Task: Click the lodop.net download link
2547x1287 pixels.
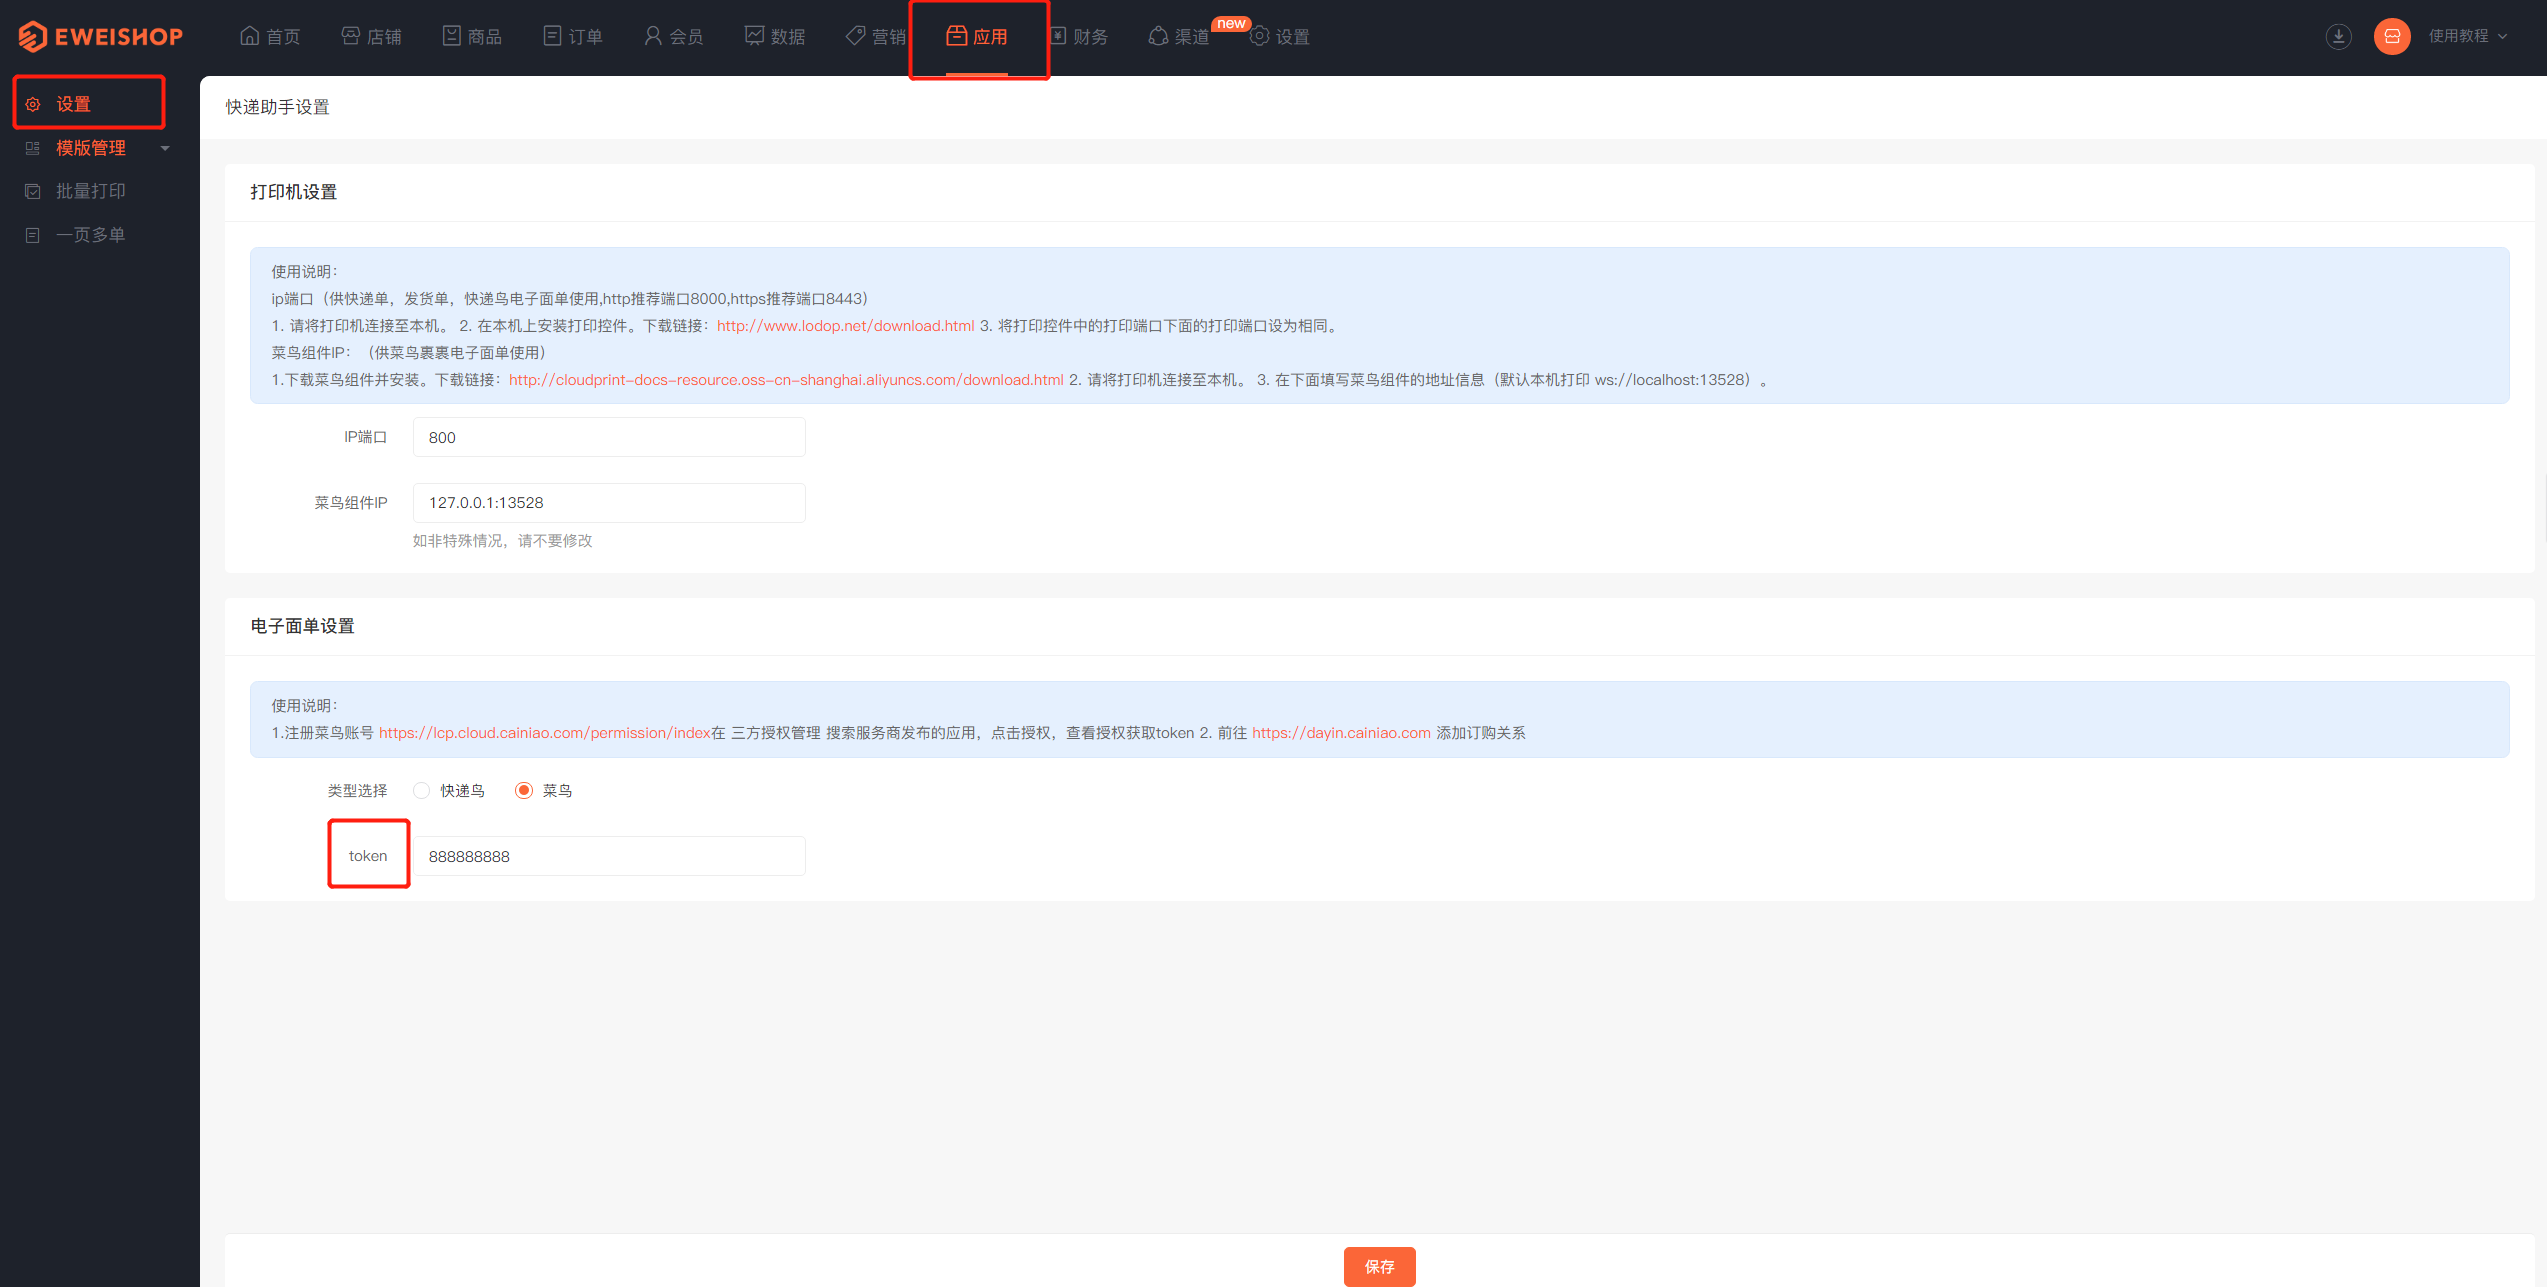Action: click(845, 326)
